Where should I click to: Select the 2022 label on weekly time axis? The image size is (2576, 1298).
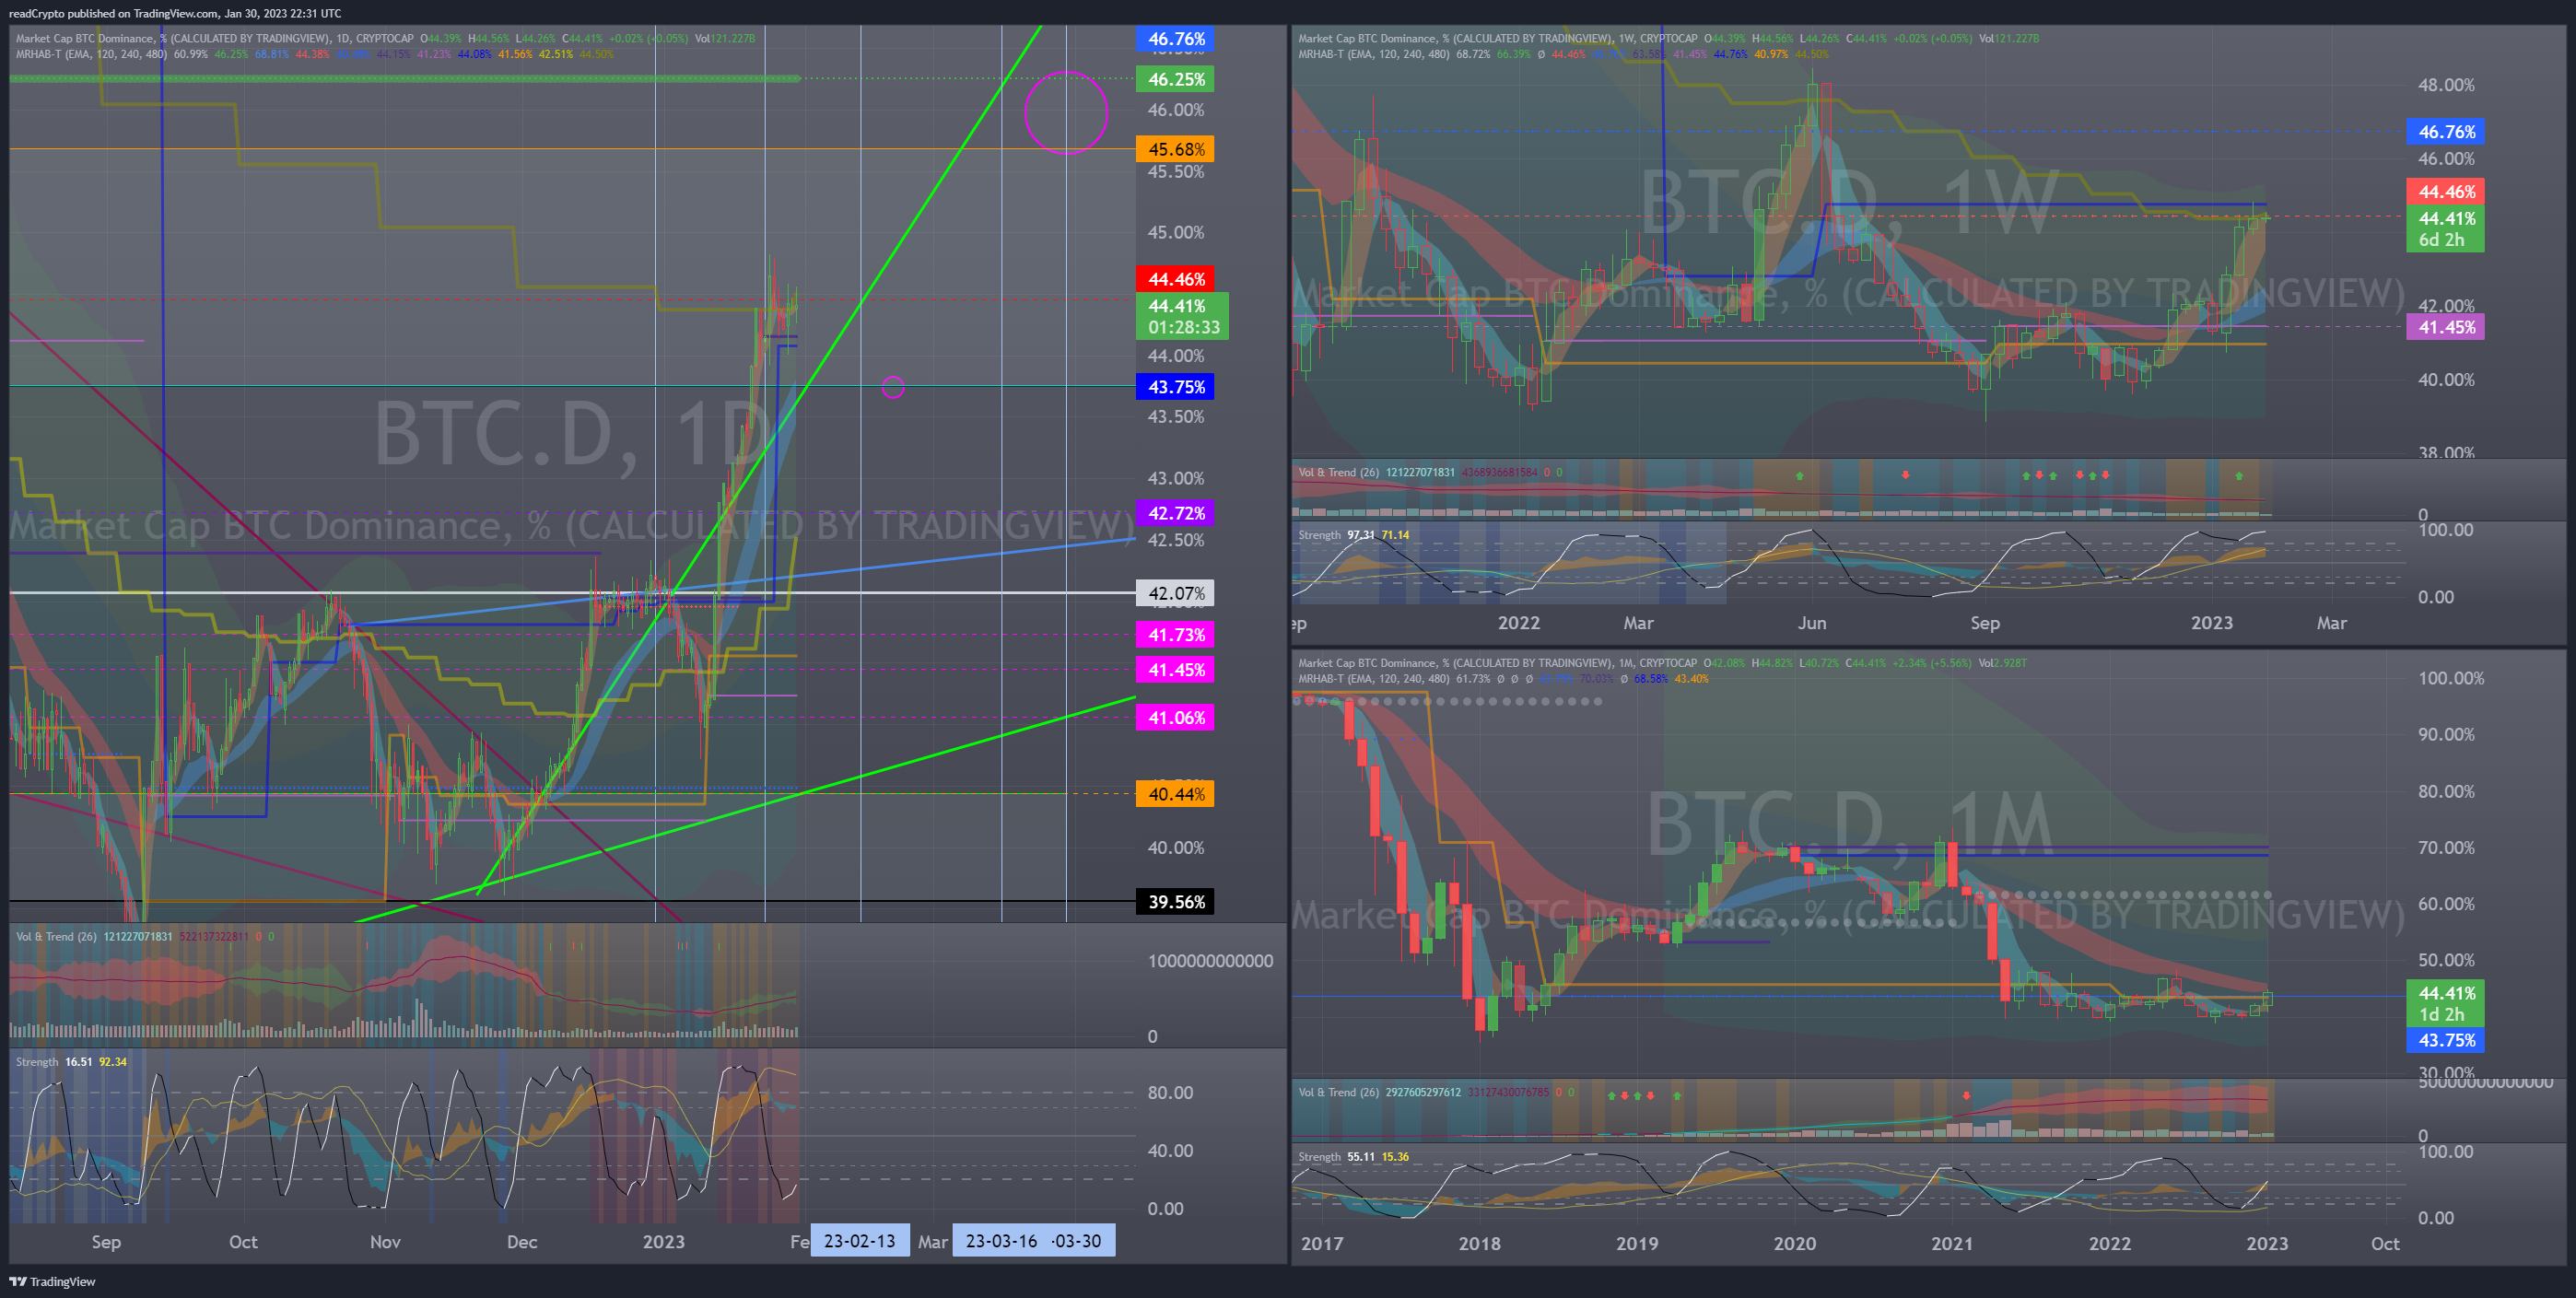tap(1519, 623)
